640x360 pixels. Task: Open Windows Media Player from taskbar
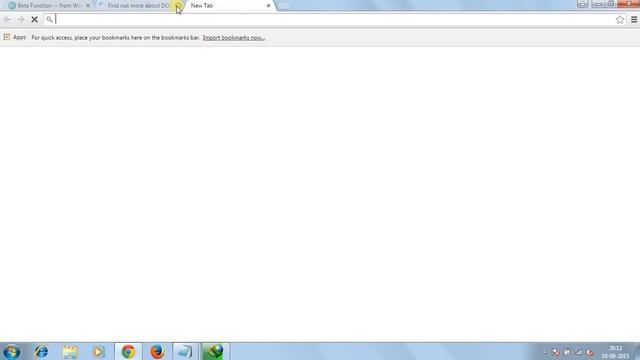click(98, 351)
